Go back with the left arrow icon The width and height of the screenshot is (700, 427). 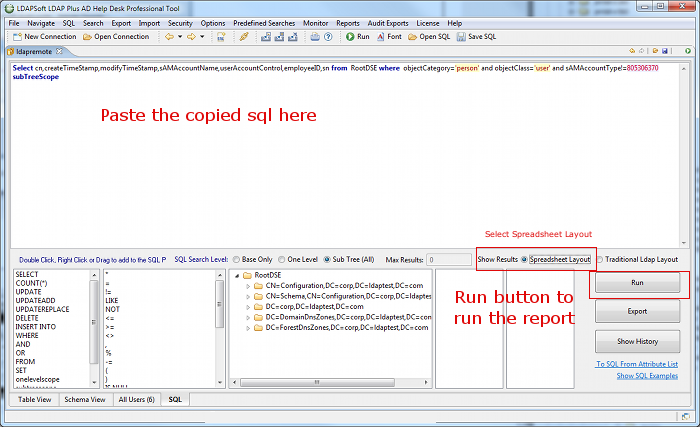click(x=169, y=37)
